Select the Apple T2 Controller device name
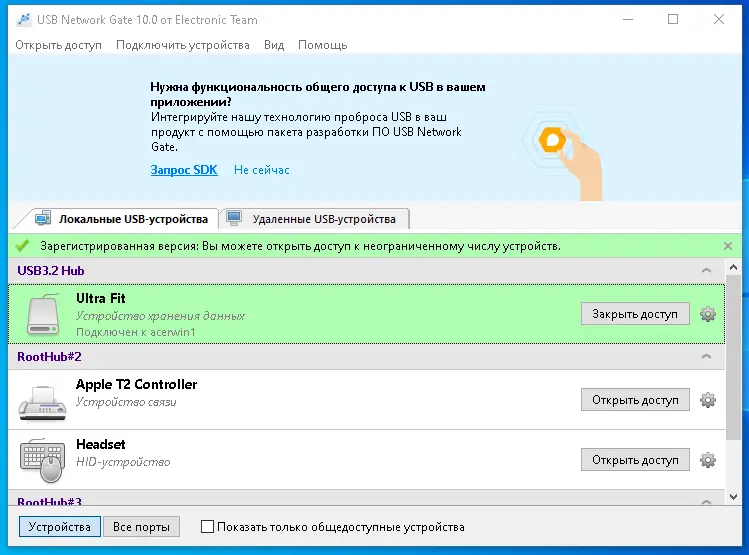This screenshot has width=749, height=555. point(137,384)
